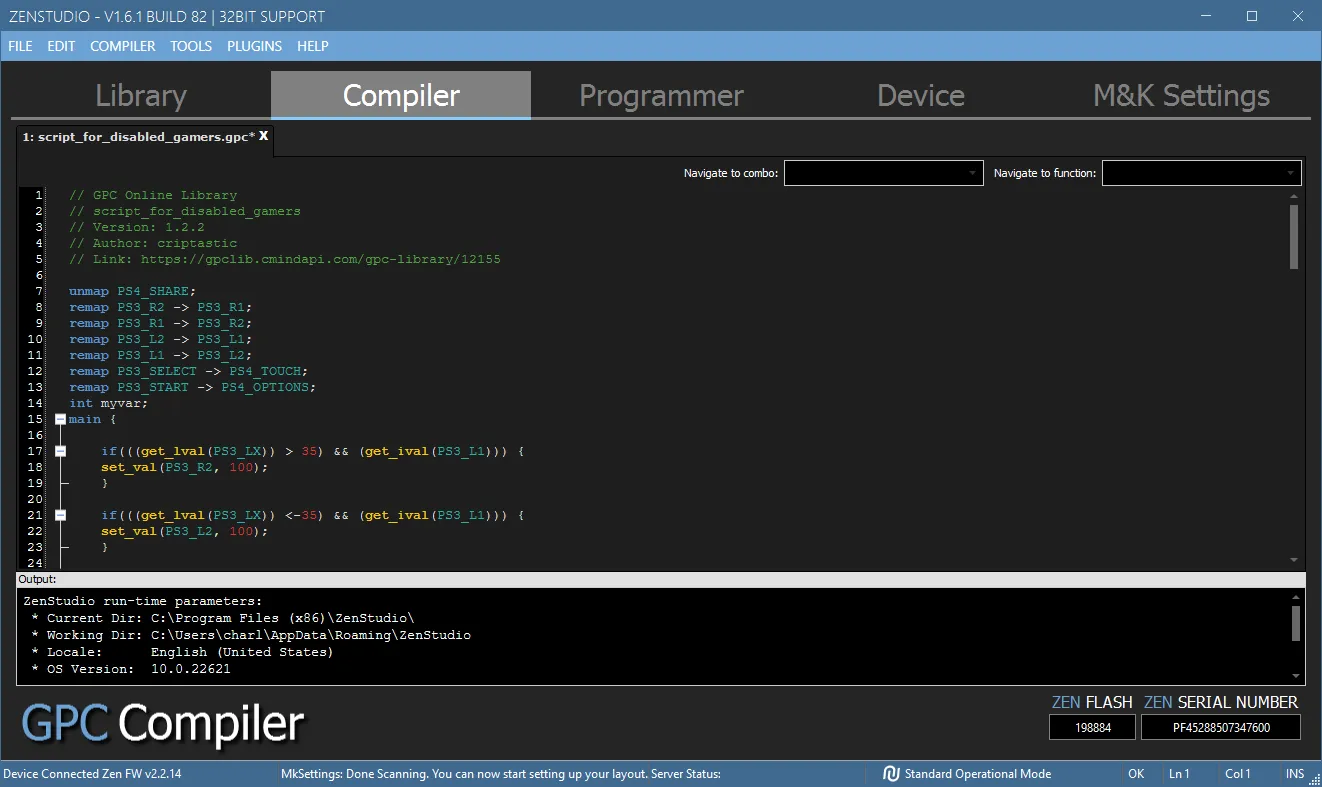Viewport: 1322px width, 787px height.
Task: Click the 'Locale: English (United States)' output line
Action: 182,652
